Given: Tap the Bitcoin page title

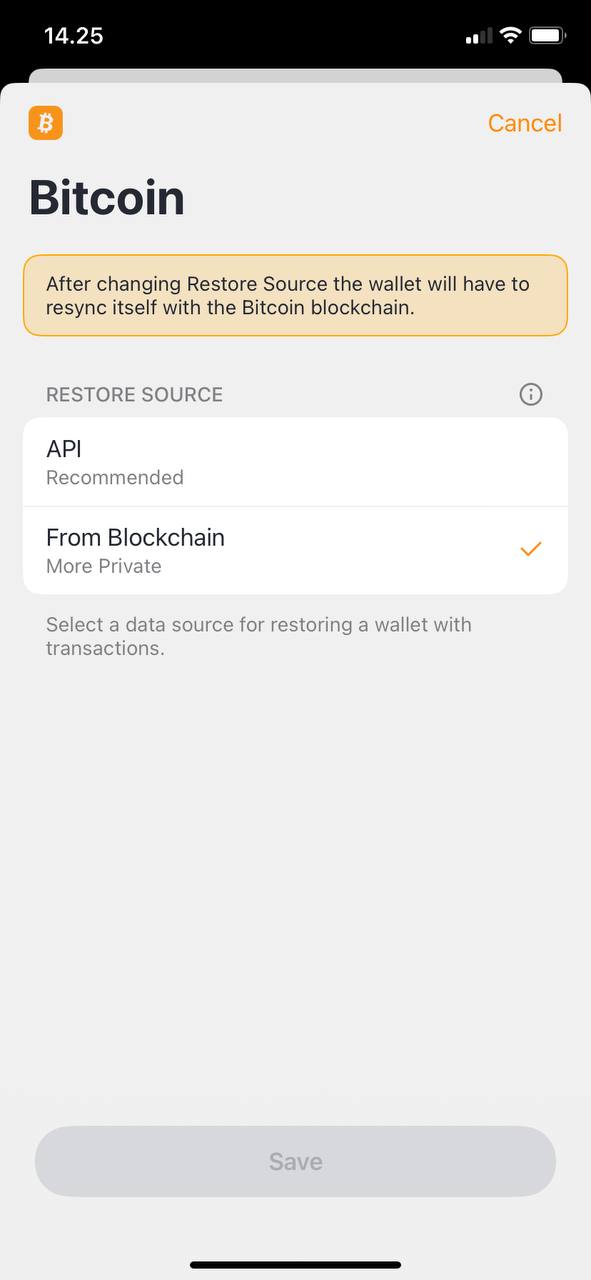Looking at the screenshot, I should tap(107, 197).
